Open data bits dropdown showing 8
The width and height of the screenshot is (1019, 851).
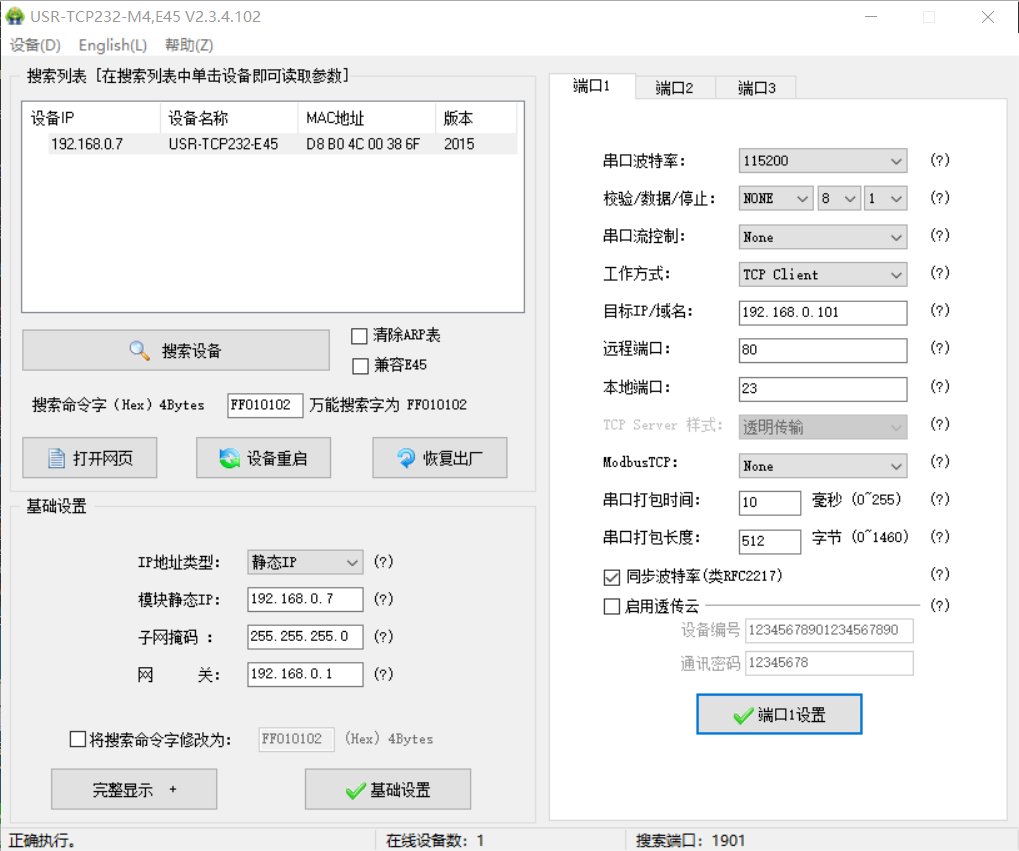[839, 198]
